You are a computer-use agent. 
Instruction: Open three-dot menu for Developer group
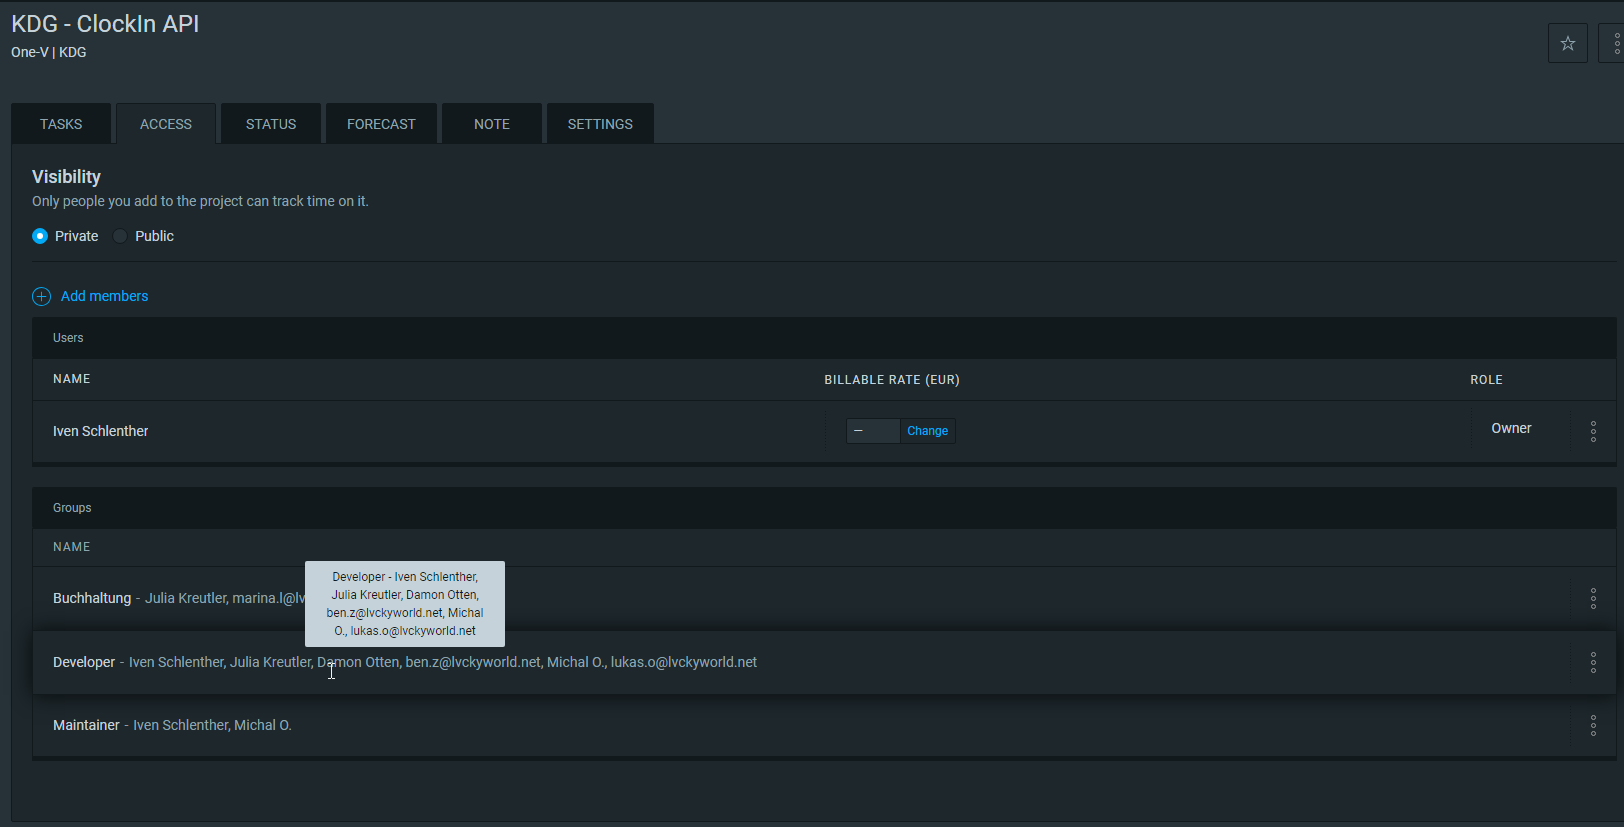point(1593,662)
